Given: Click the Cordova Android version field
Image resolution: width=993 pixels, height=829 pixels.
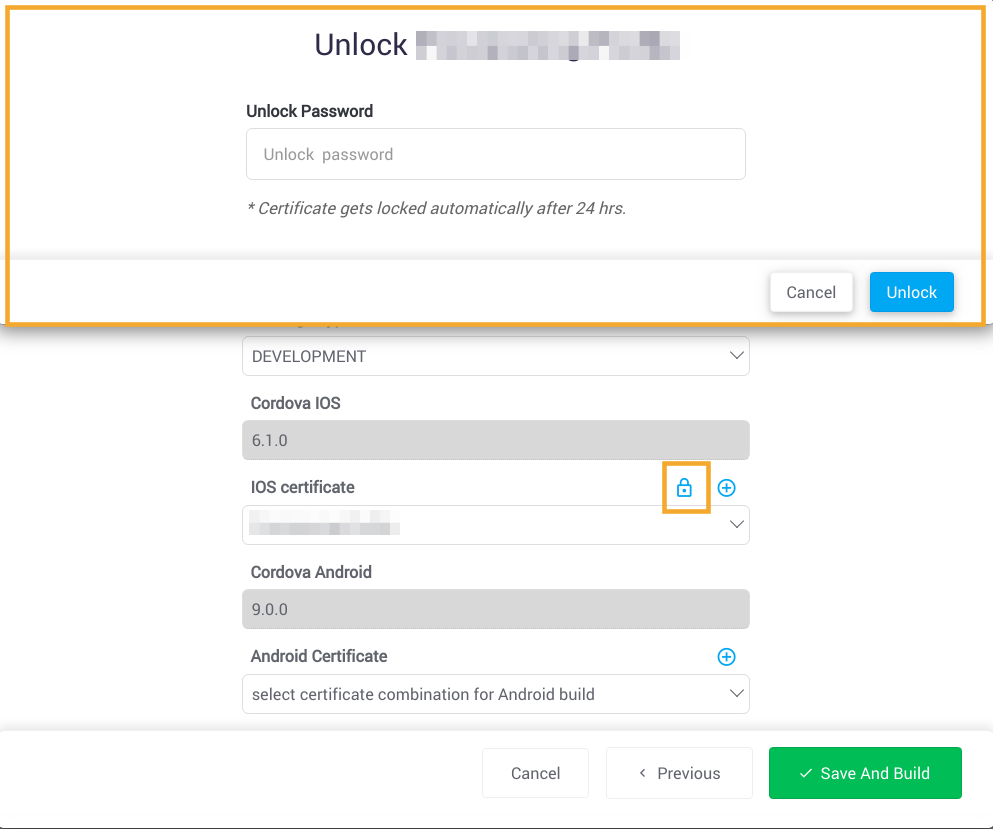Looking at the screenshot, I should [x=496, y=609].
